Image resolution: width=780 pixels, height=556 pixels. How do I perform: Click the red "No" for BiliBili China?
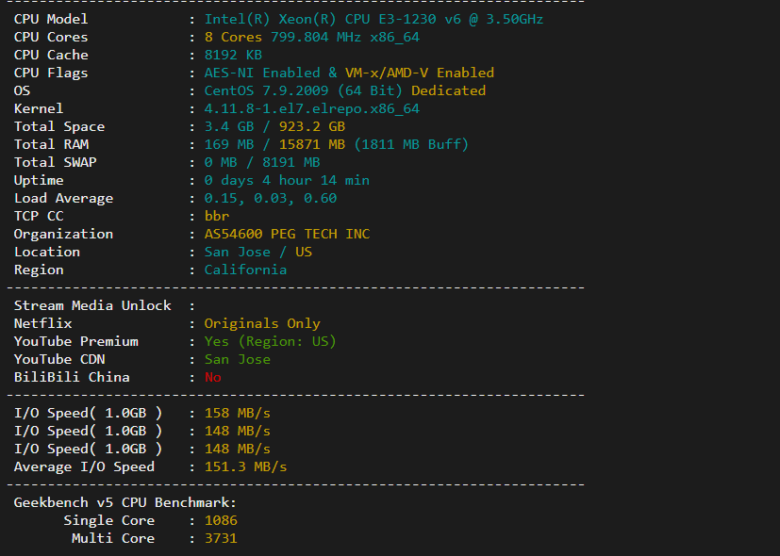[x=213, y=378]
